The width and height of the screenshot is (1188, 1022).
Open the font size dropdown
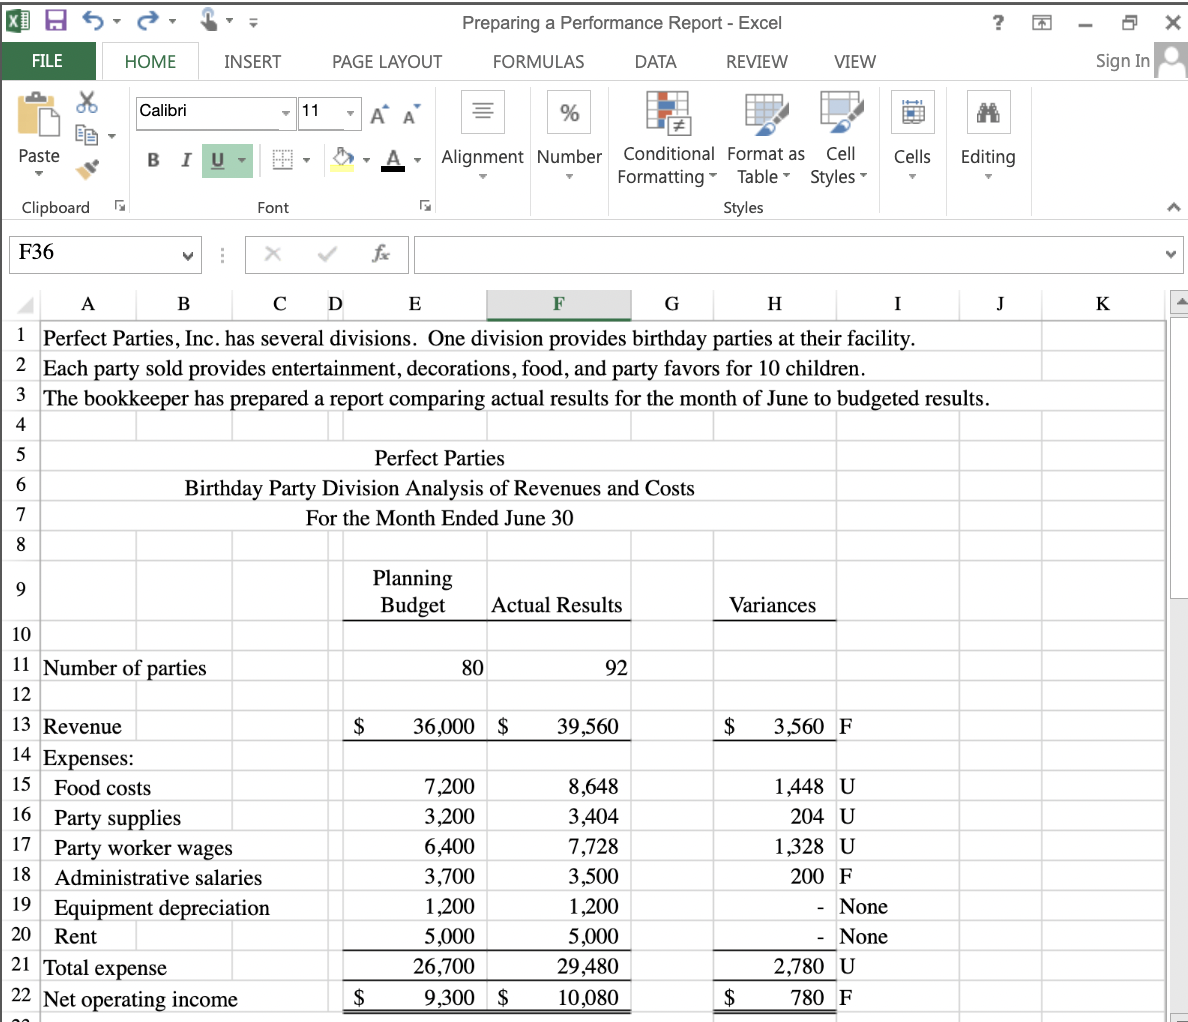(350, 113)
